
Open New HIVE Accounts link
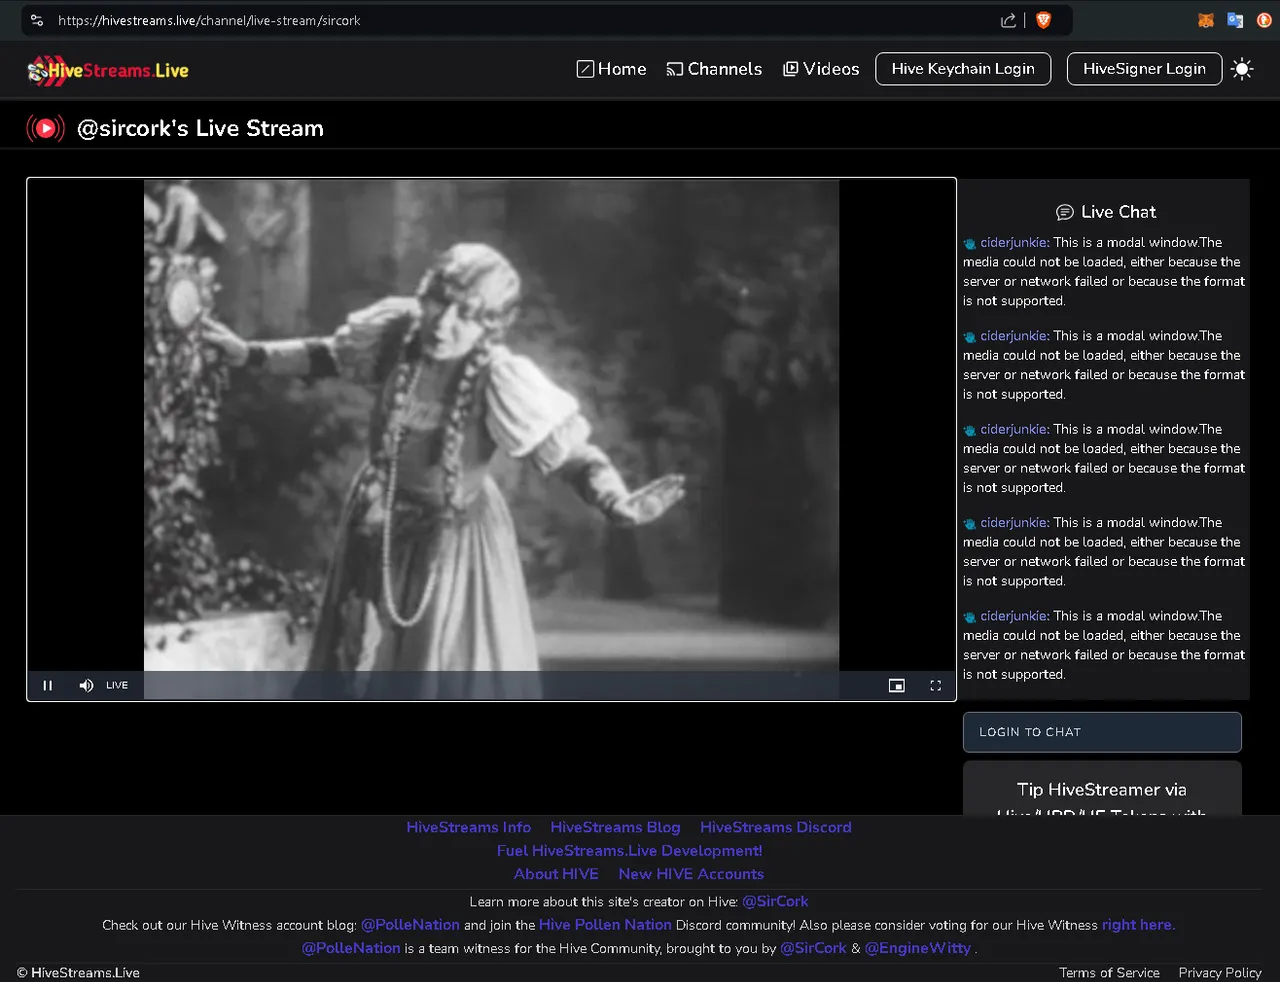click(x=691, y=874)
